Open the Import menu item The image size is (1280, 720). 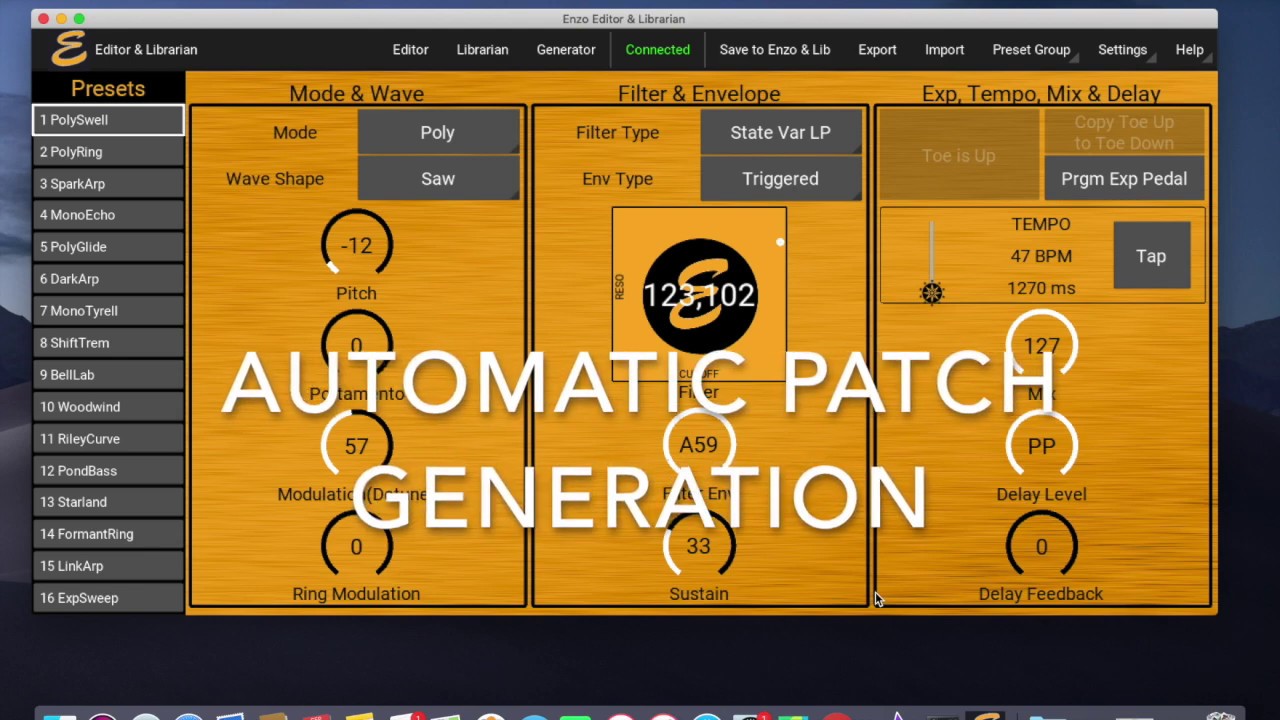(944, 49)
